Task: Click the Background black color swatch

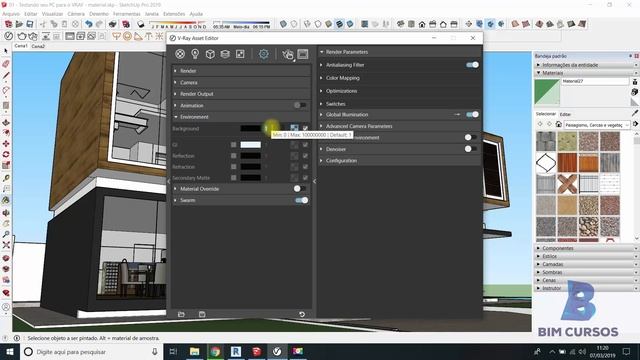Action: coord(250,128)
